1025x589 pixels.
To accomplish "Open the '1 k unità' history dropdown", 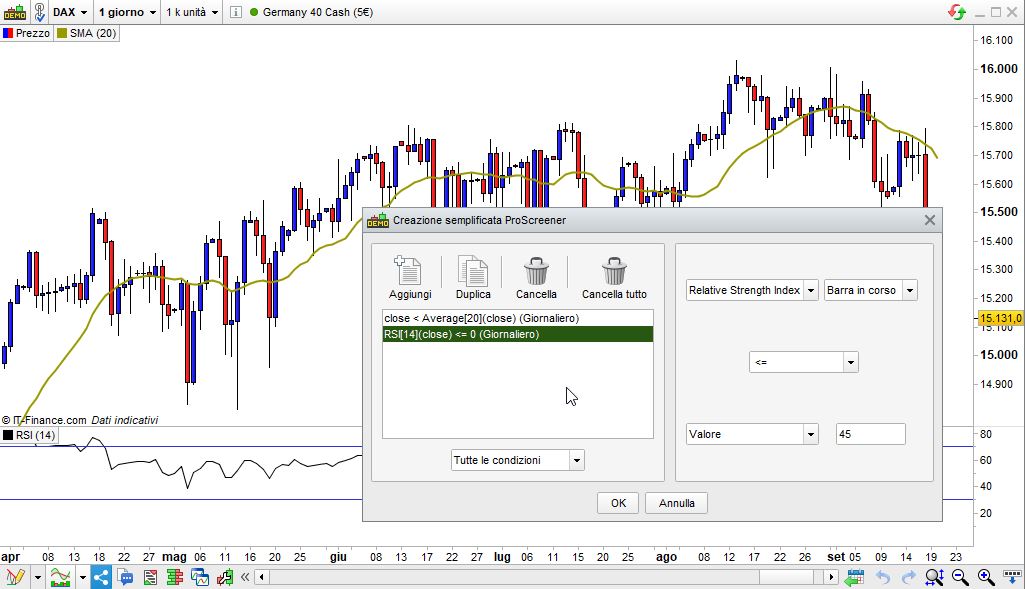I will (192, 12).
